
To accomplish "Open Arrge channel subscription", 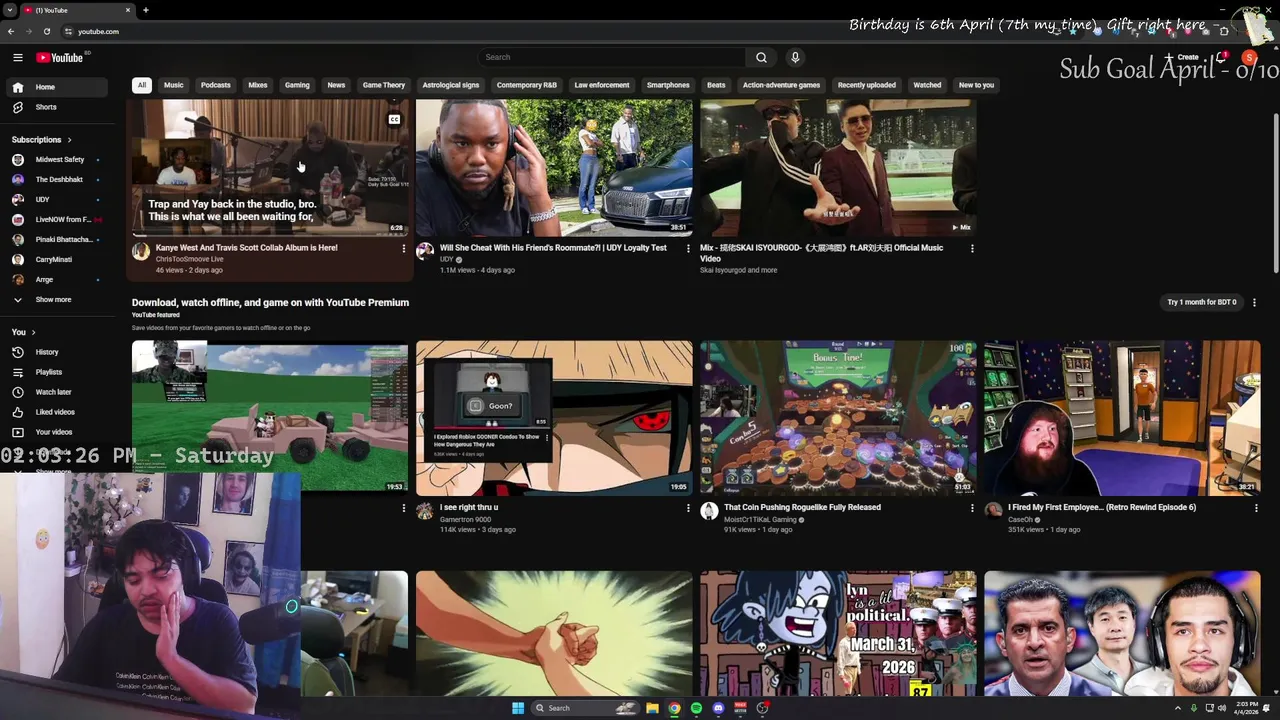I will pos(57,279).
